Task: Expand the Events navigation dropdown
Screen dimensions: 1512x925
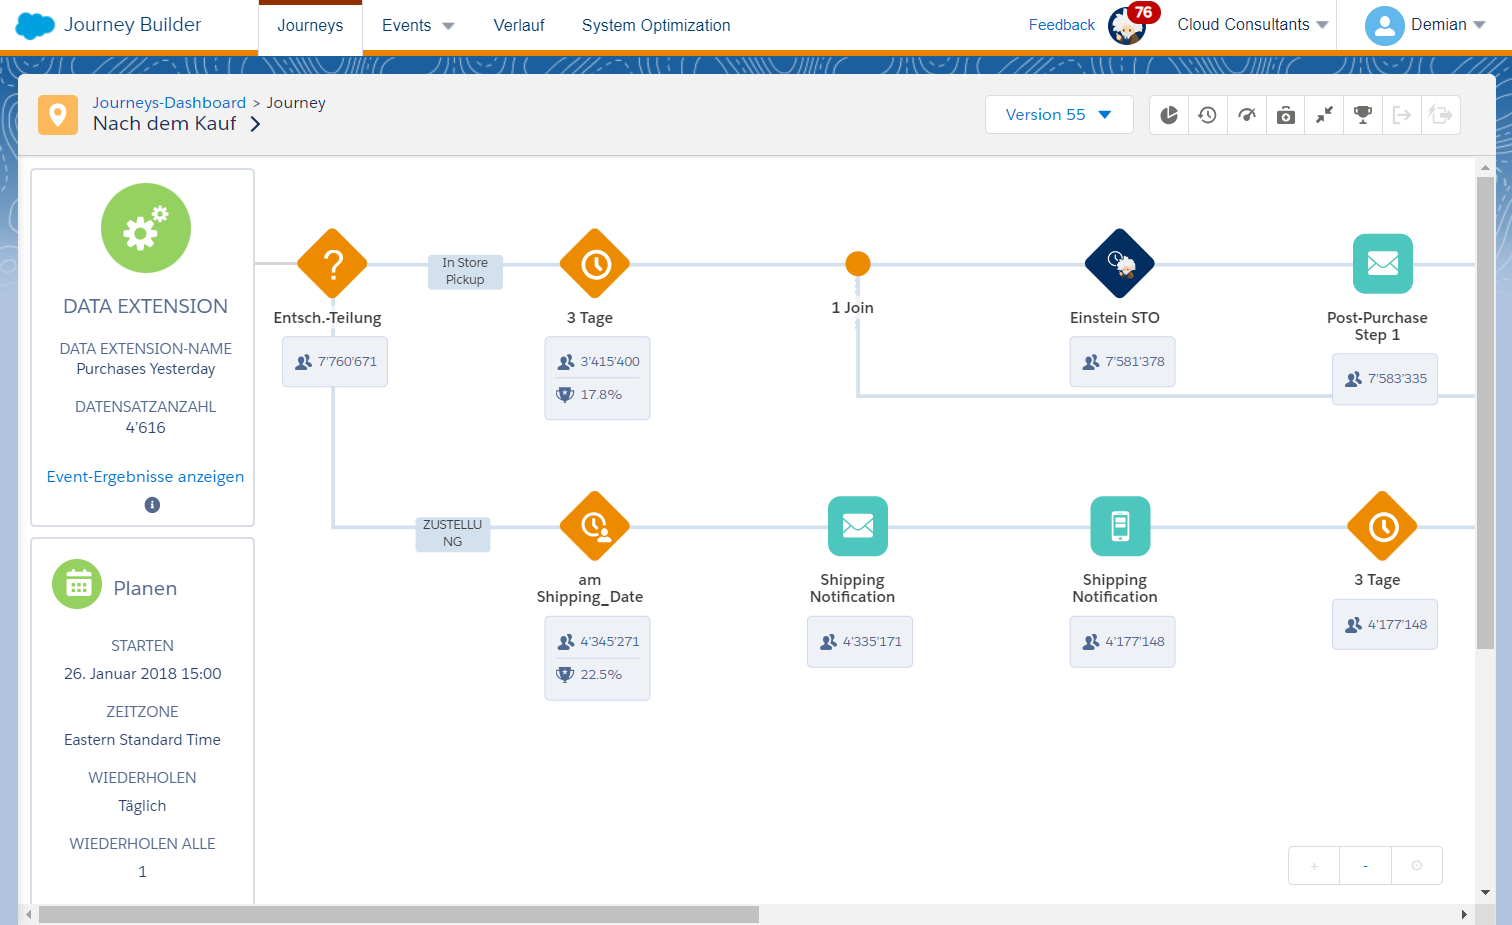Action: tap(417, 25)
